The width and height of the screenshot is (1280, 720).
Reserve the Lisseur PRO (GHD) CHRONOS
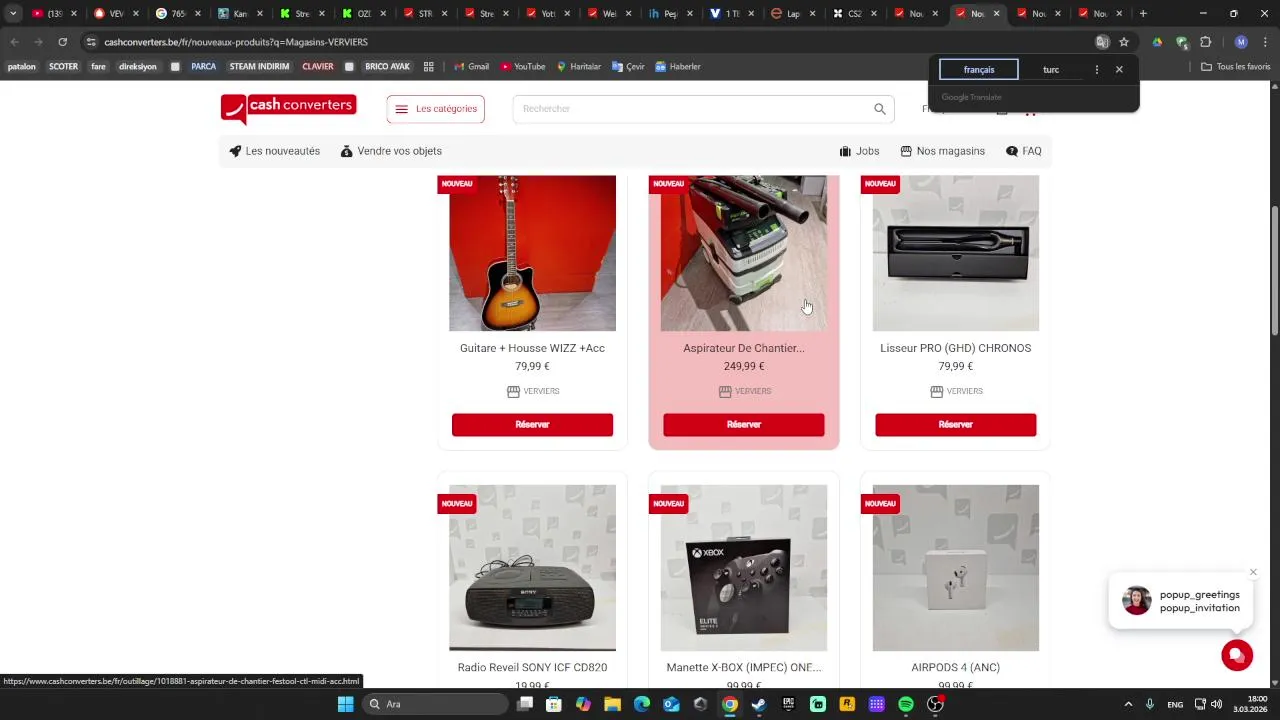point(956,425)
